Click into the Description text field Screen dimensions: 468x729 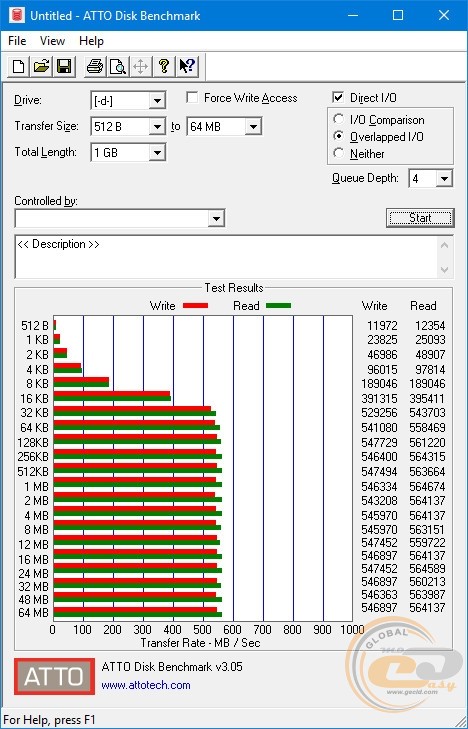tap(226, 257)
